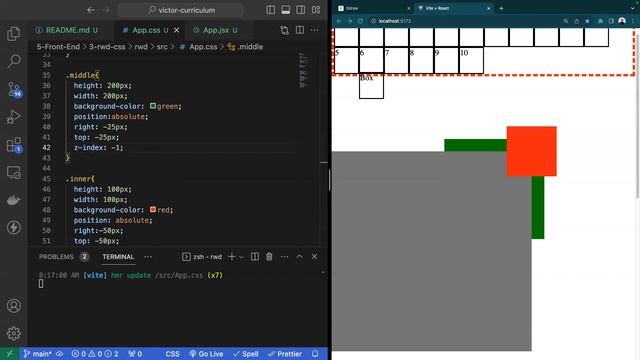Place cursor on z-index: -1 line

point(98,148)
